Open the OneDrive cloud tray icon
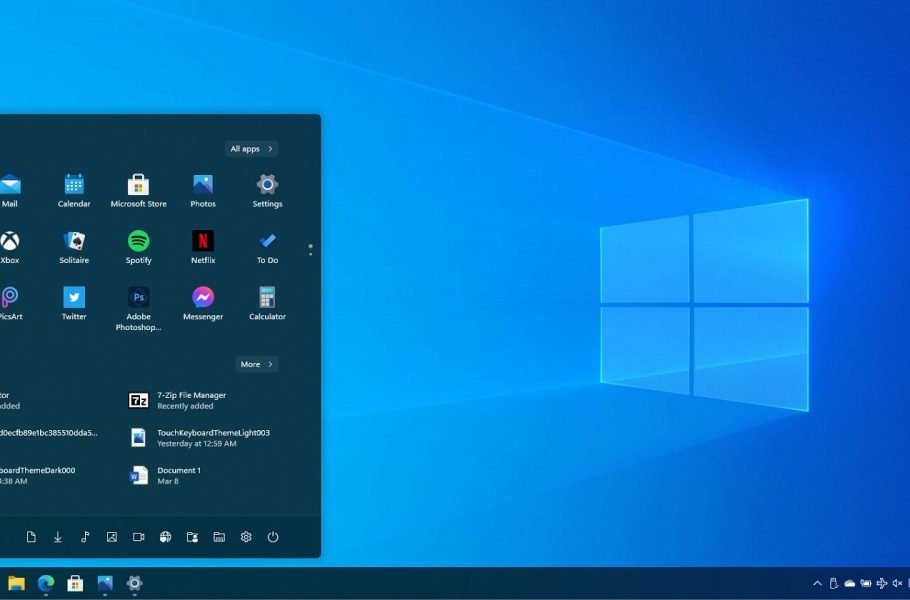Image resolution: width=910 pixels, height=600 pixels. pos(850,583)
